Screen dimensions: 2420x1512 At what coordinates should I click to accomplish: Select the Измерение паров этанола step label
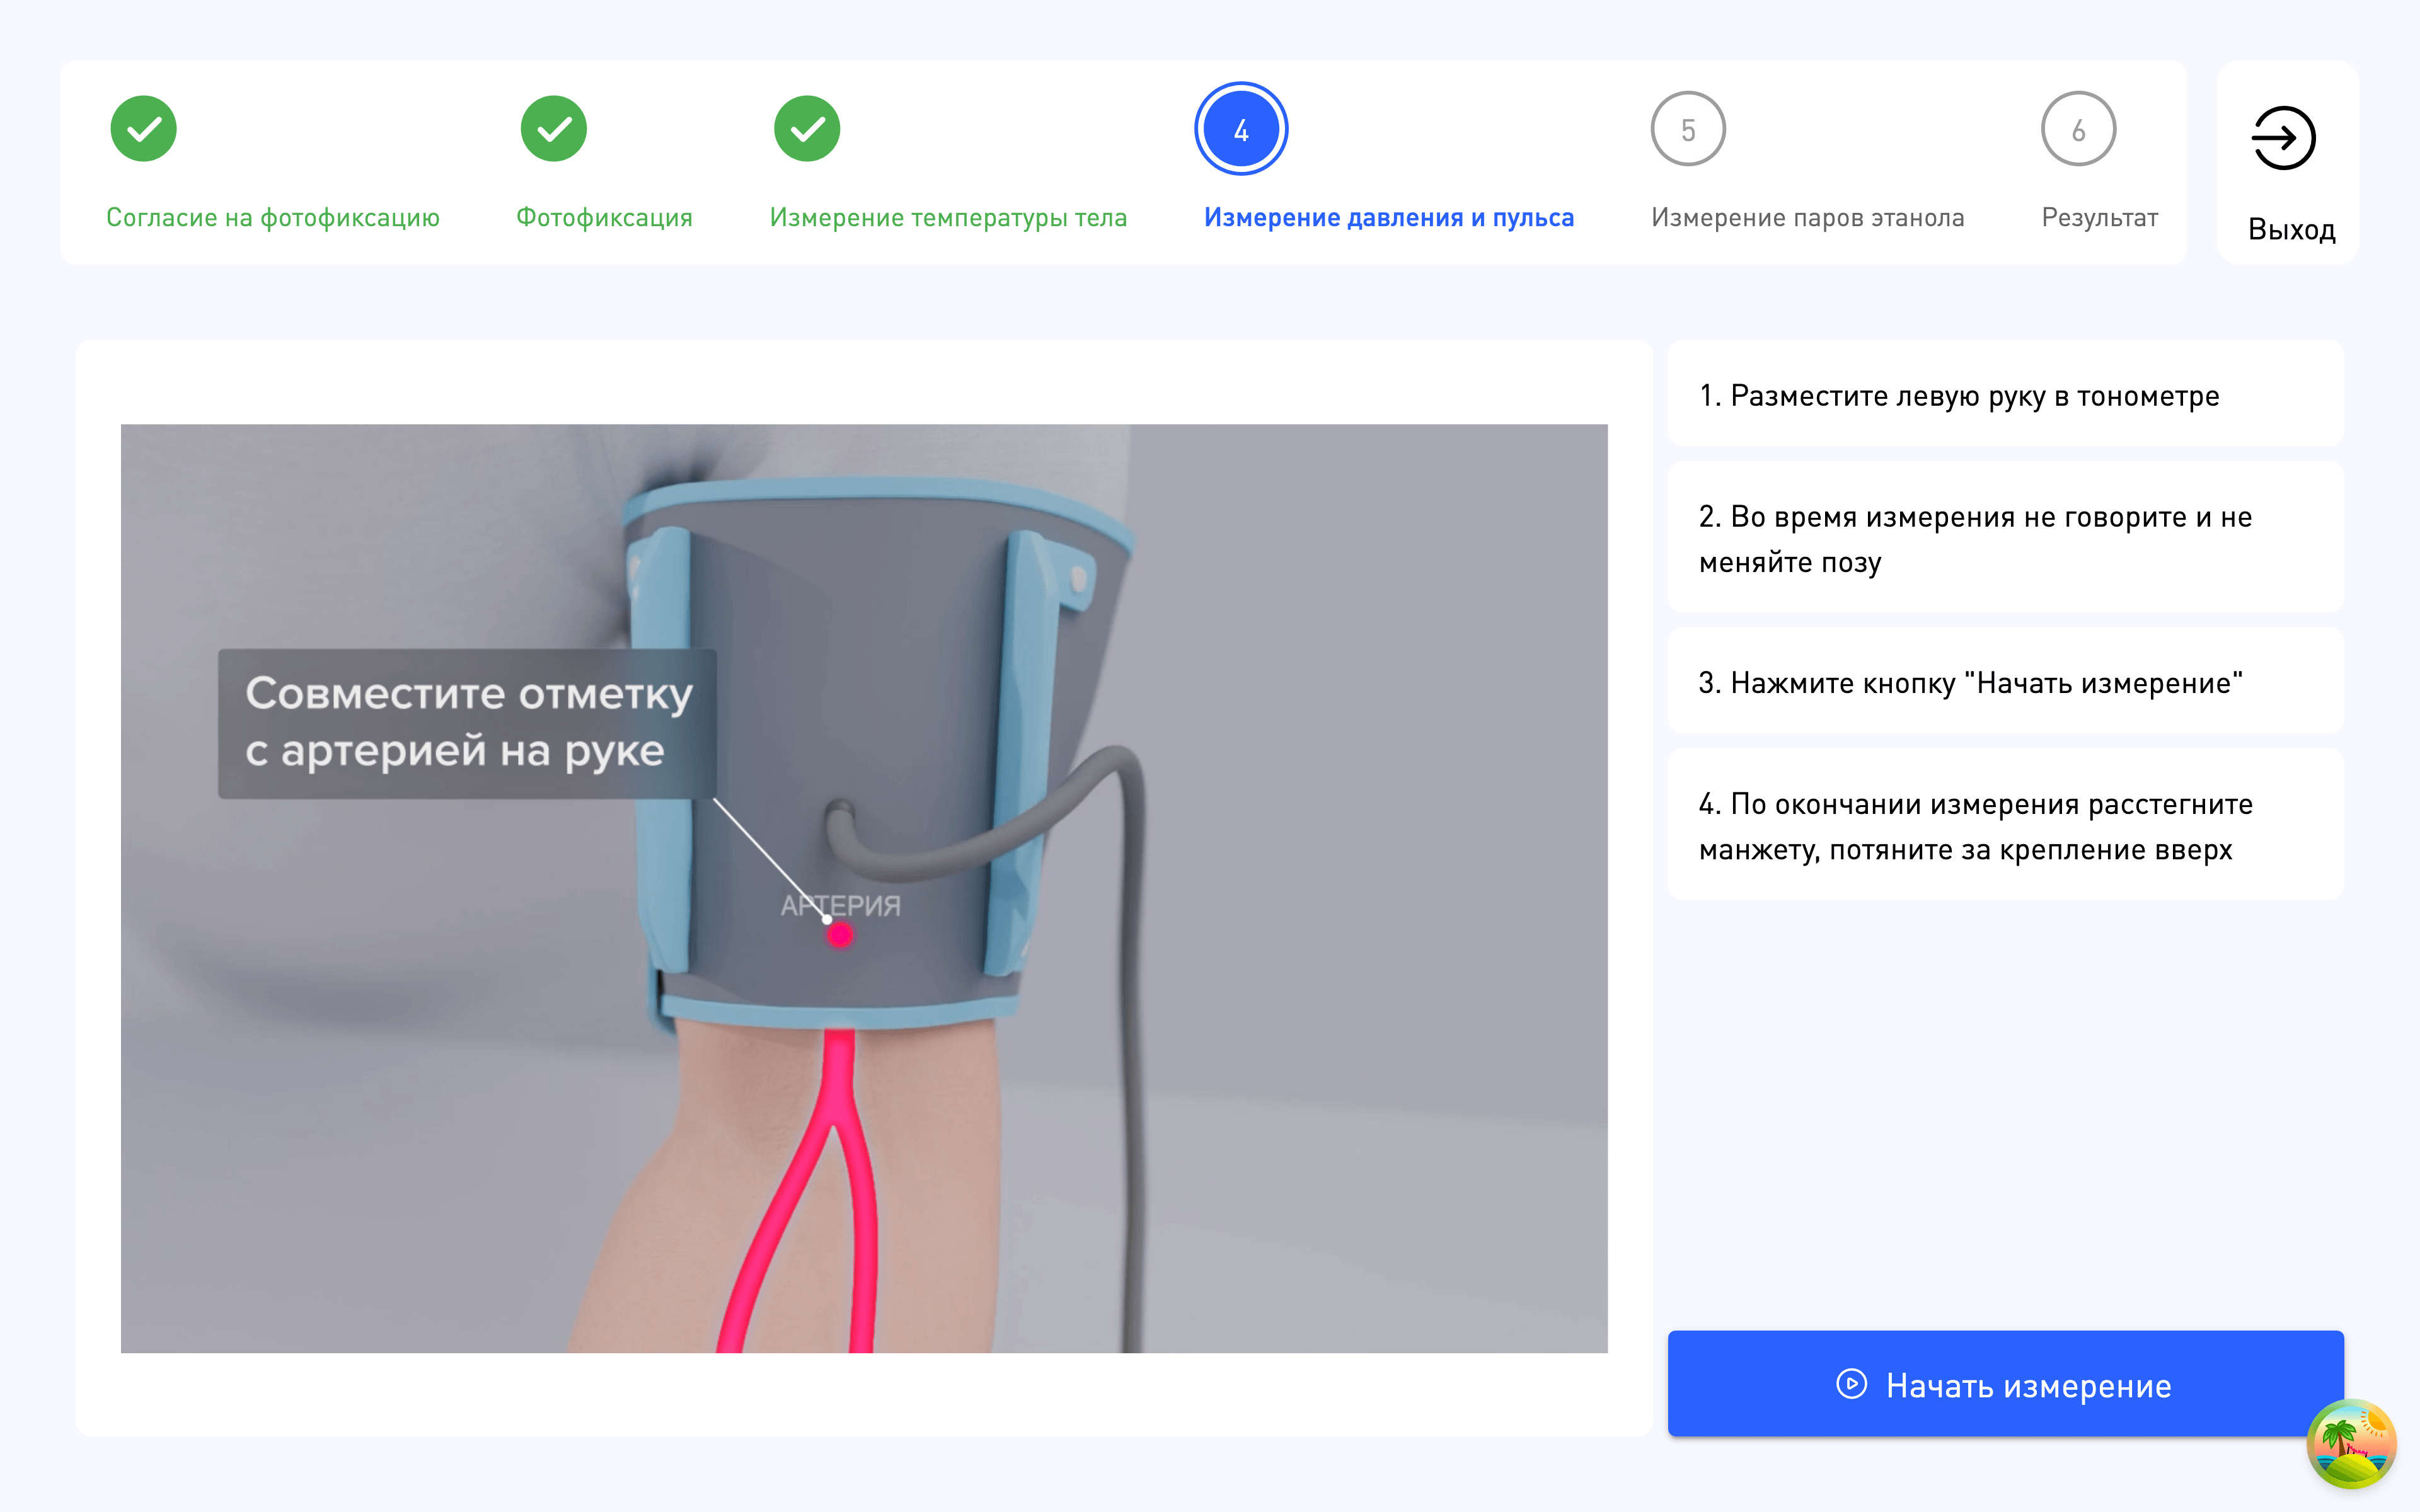(1807, 217)
